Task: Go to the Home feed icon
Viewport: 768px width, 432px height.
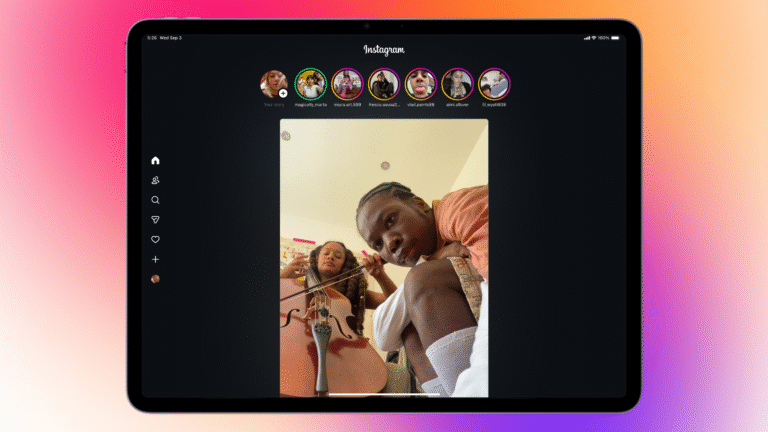Action: tap(155, 160)
